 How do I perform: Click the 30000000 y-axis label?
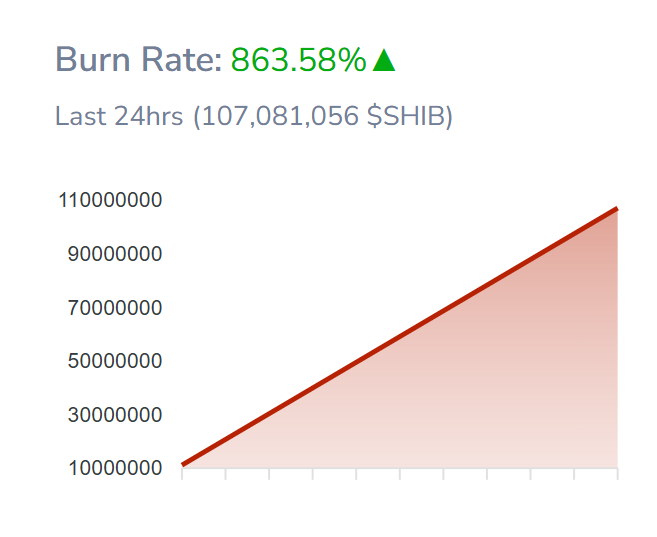point(115,415)
